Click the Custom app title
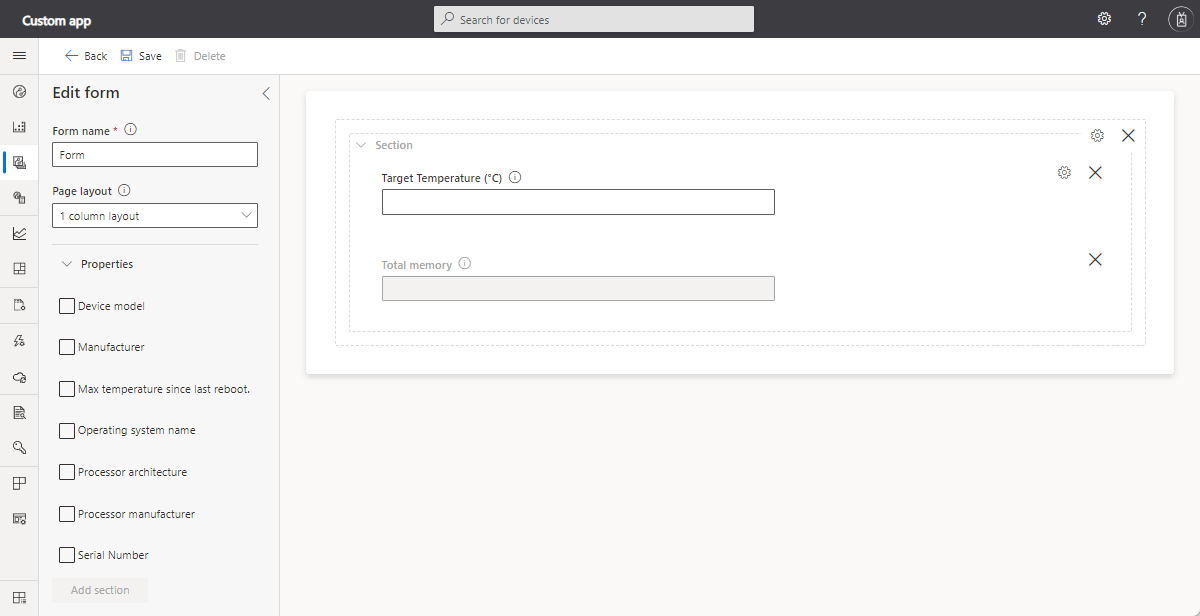 pyautogui.click(x=56, y=20)
